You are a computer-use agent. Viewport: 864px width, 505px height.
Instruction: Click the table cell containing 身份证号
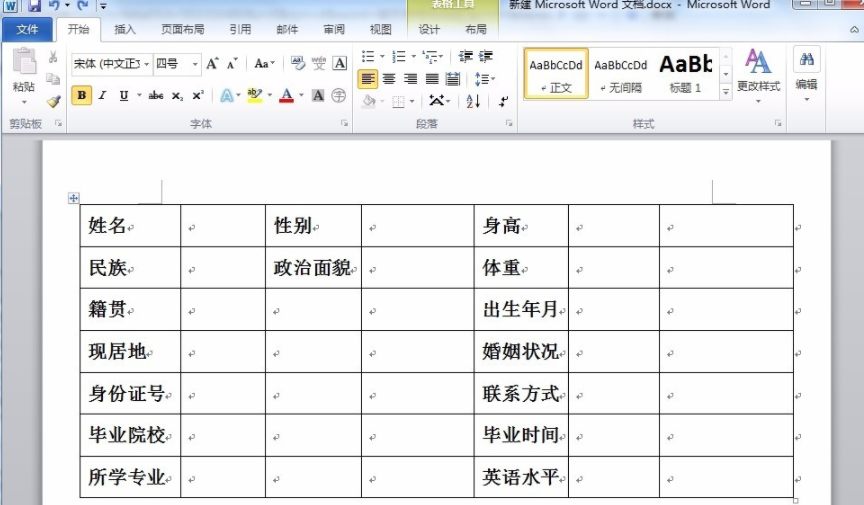coord(130,393)
